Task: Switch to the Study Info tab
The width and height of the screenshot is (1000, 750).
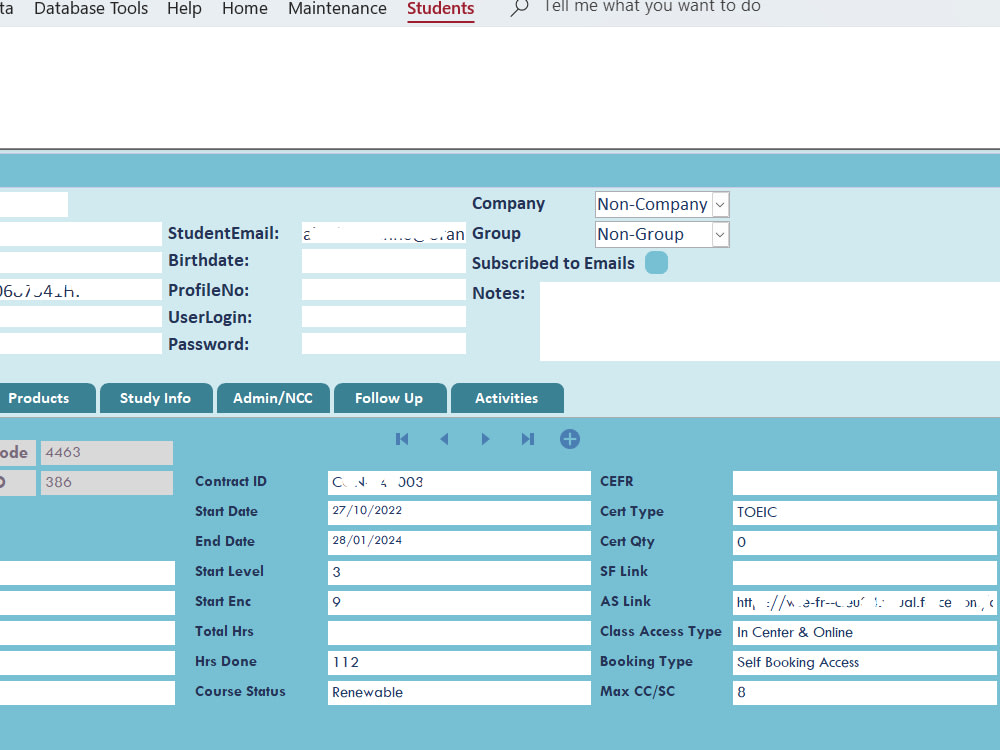Action: [x=156, y=397]
